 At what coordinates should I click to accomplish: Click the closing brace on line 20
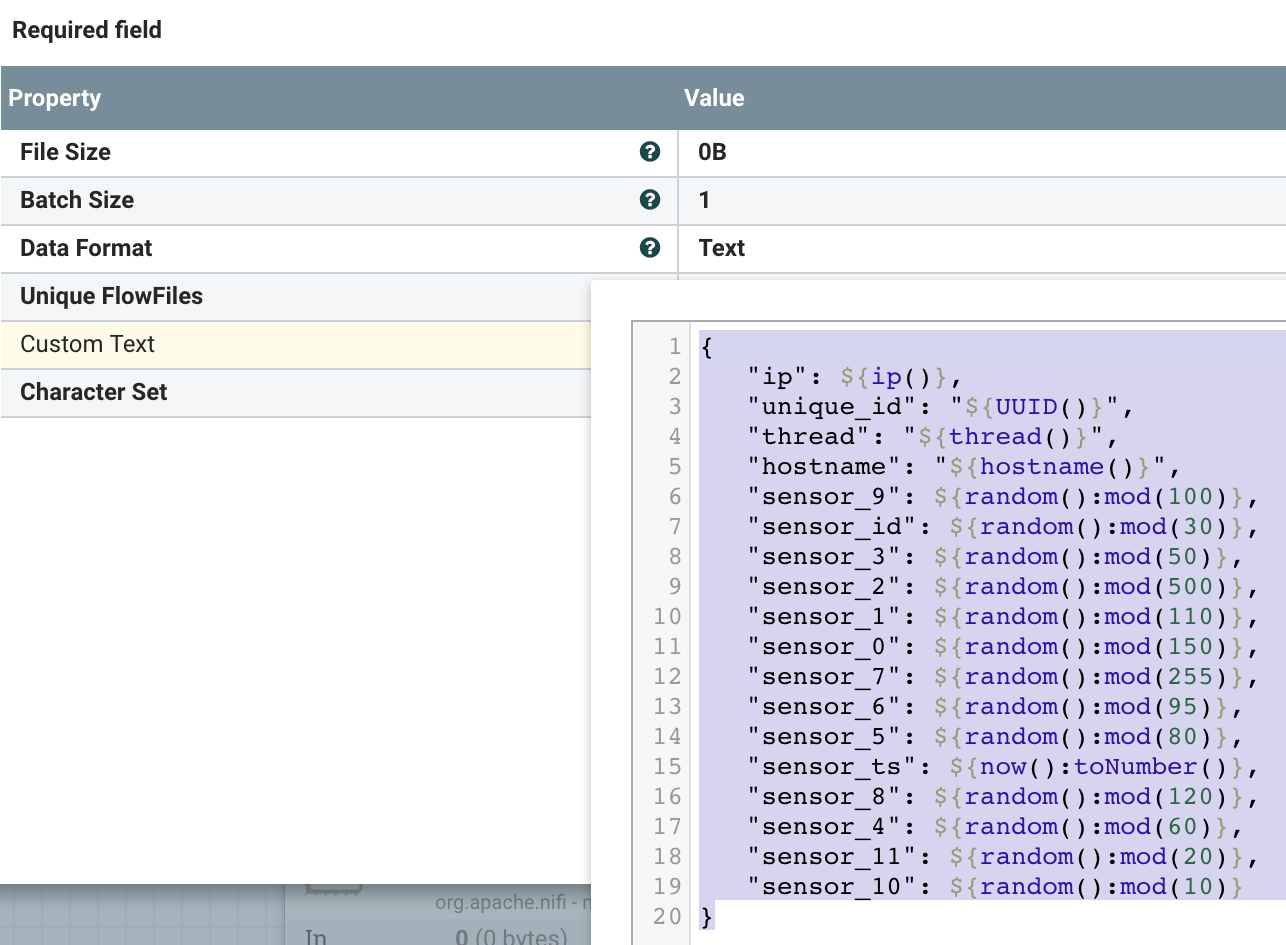[x=708, y=917]
